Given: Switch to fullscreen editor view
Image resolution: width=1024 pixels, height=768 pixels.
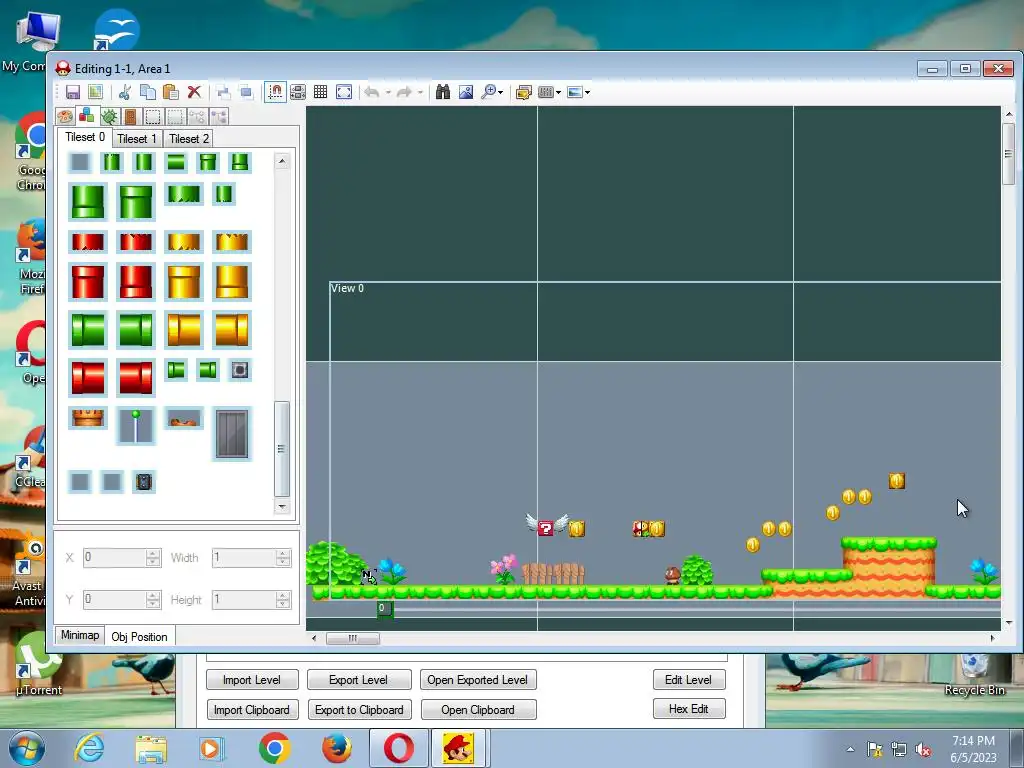Looking at the screenshot, I should [344, 92].
